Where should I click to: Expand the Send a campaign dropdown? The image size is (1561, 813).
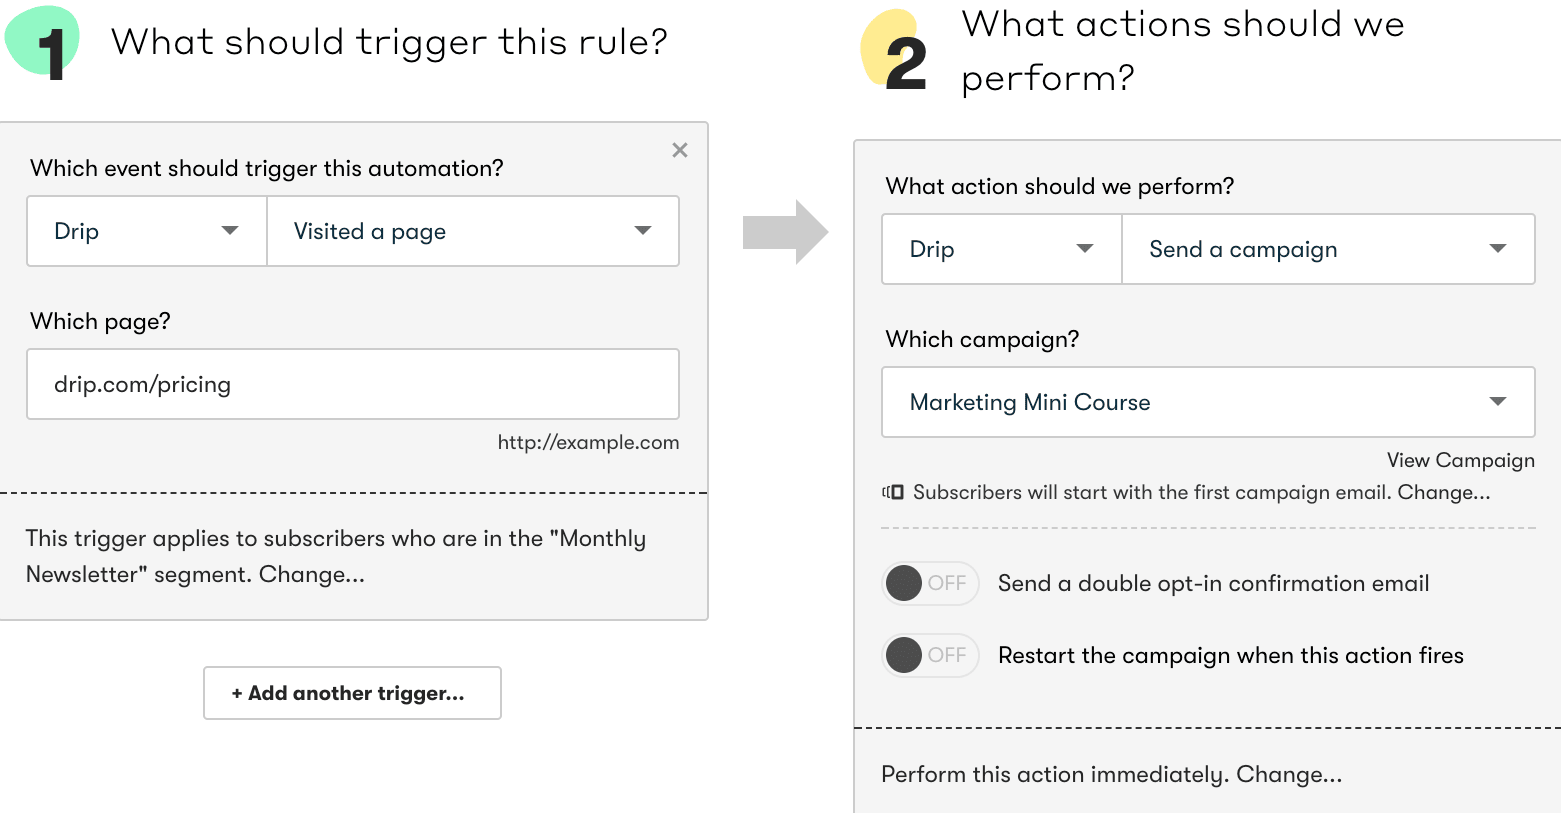coord(1328,249)
